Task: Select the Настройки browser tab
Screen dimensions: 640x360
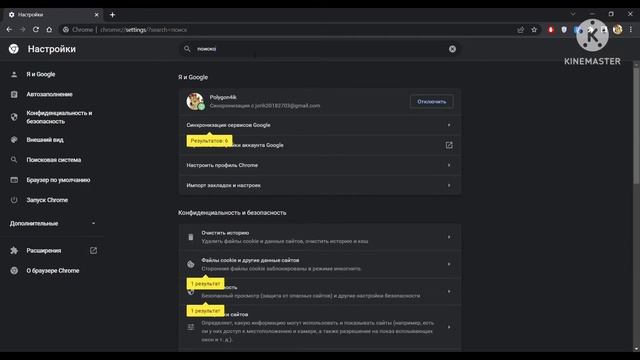Action: [x=53, y=15]
